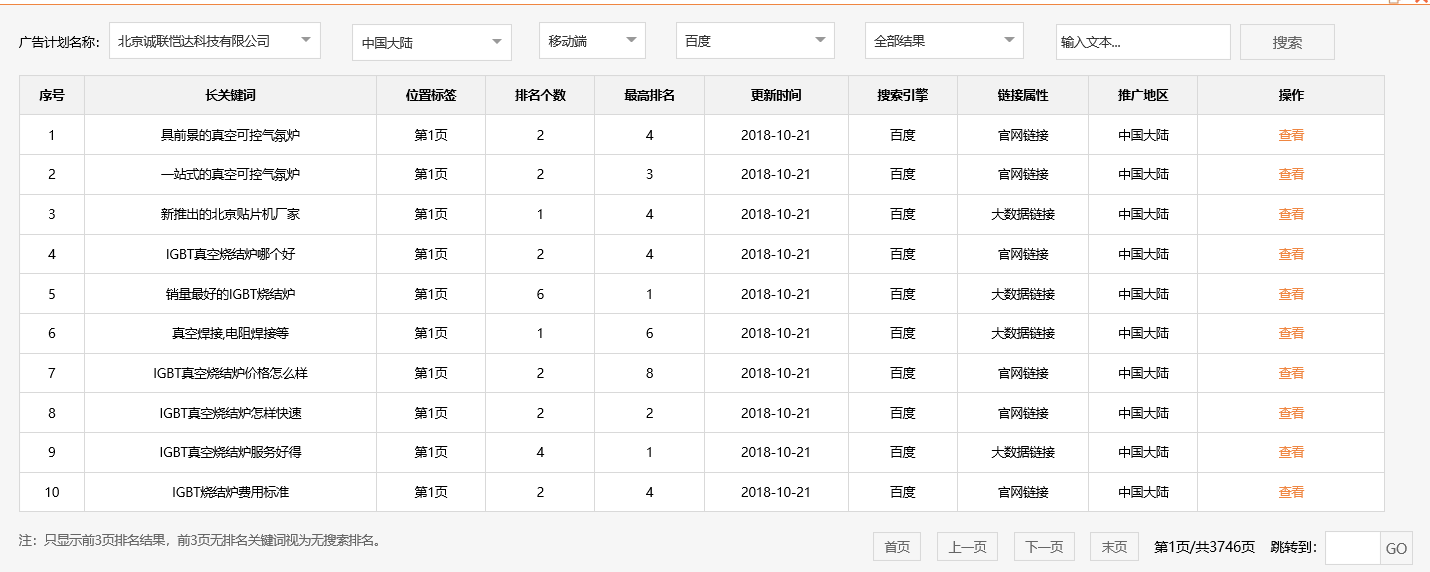Click the GO jump button
Viewport: 1430px width, 572px height.
tap(1396, 548)
